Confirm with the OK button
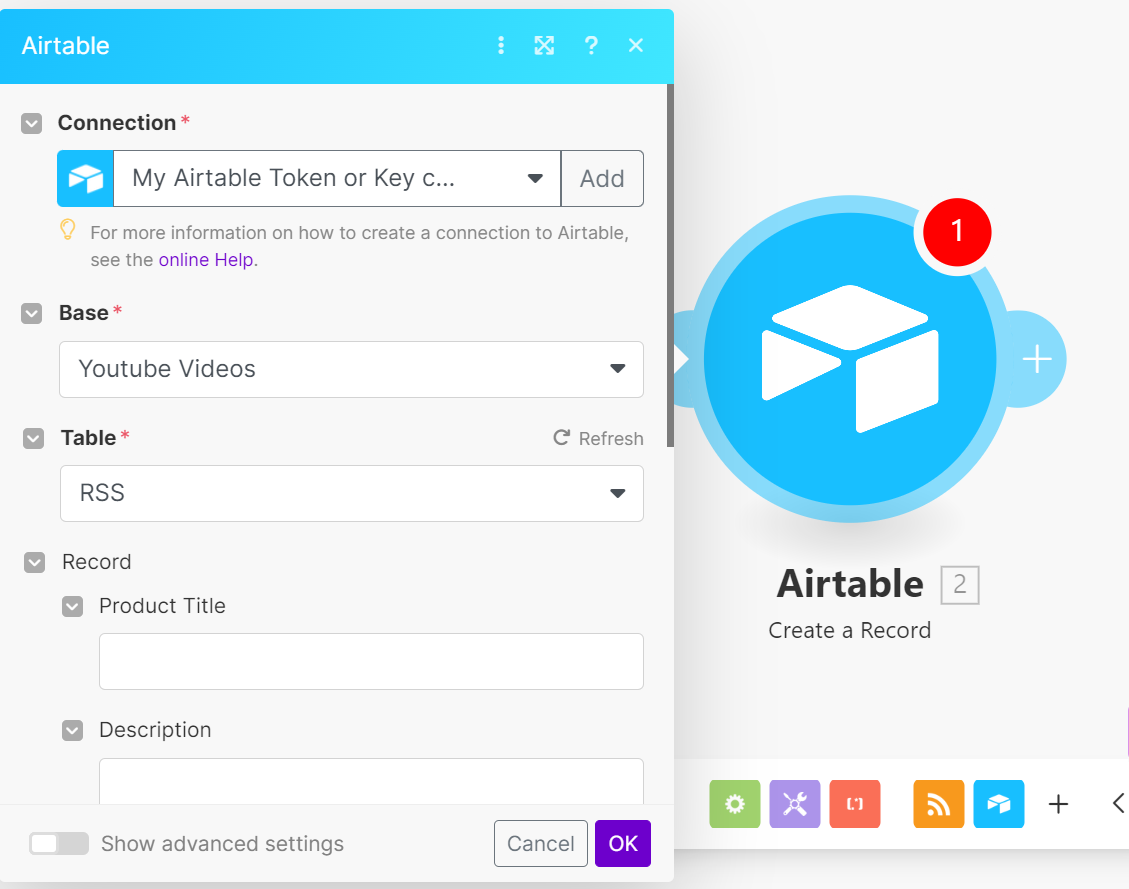 point(623,844)
